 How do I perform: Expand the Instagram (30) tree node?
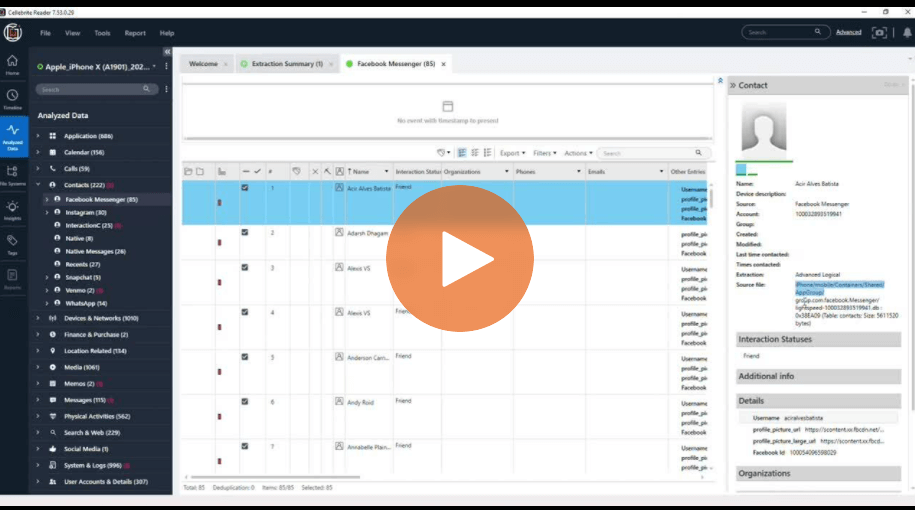tap(47, 212)
